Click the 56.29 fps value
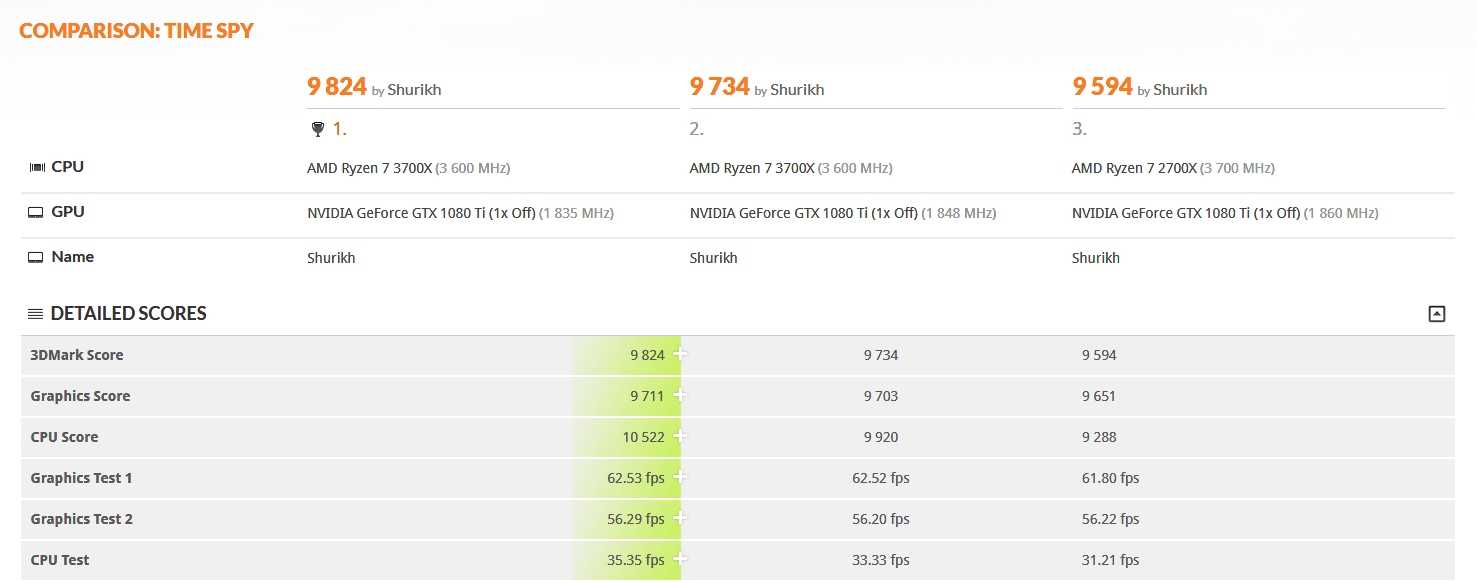Image resolution: width=1477 pixels, height=582 pixels. [636, 519]
